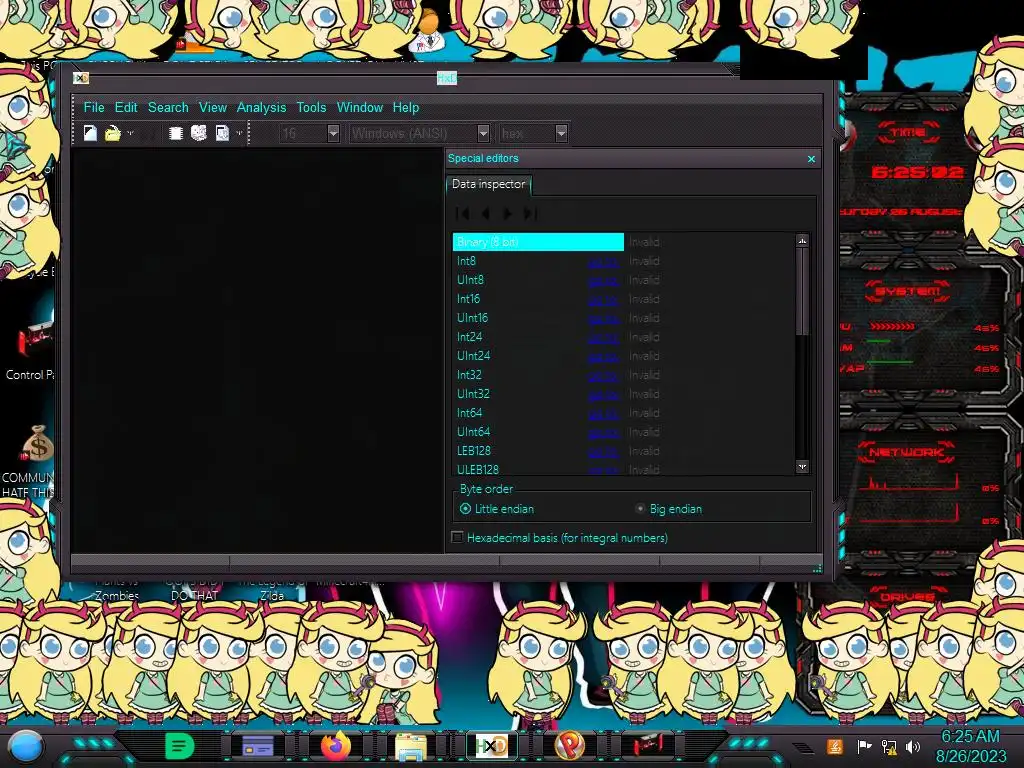Select the UInt64 row in Data inspector

624,432
